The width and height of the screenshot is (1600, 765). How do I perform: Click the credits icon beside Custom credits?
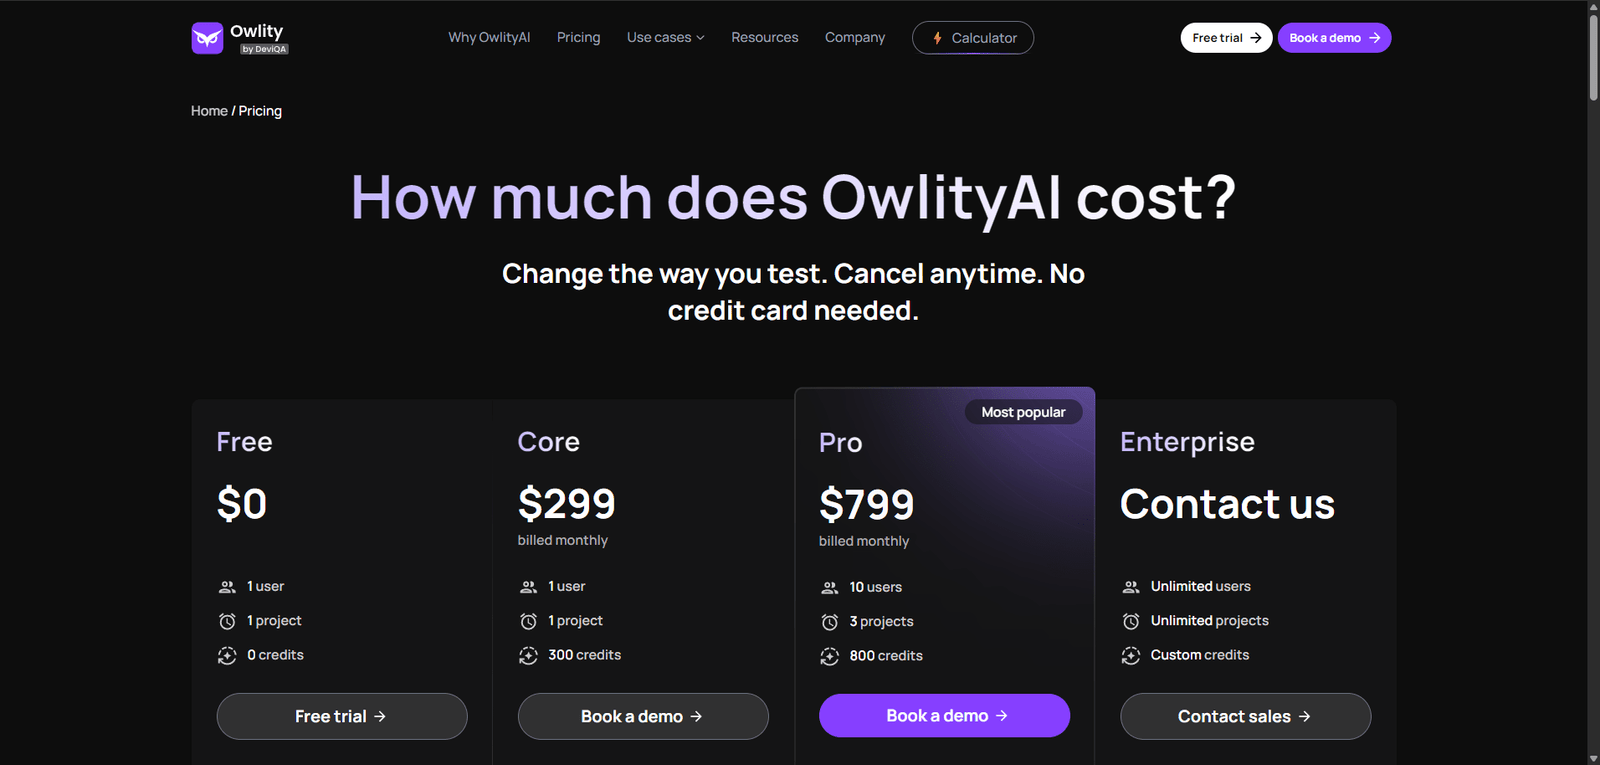[x=1131, y=656]
